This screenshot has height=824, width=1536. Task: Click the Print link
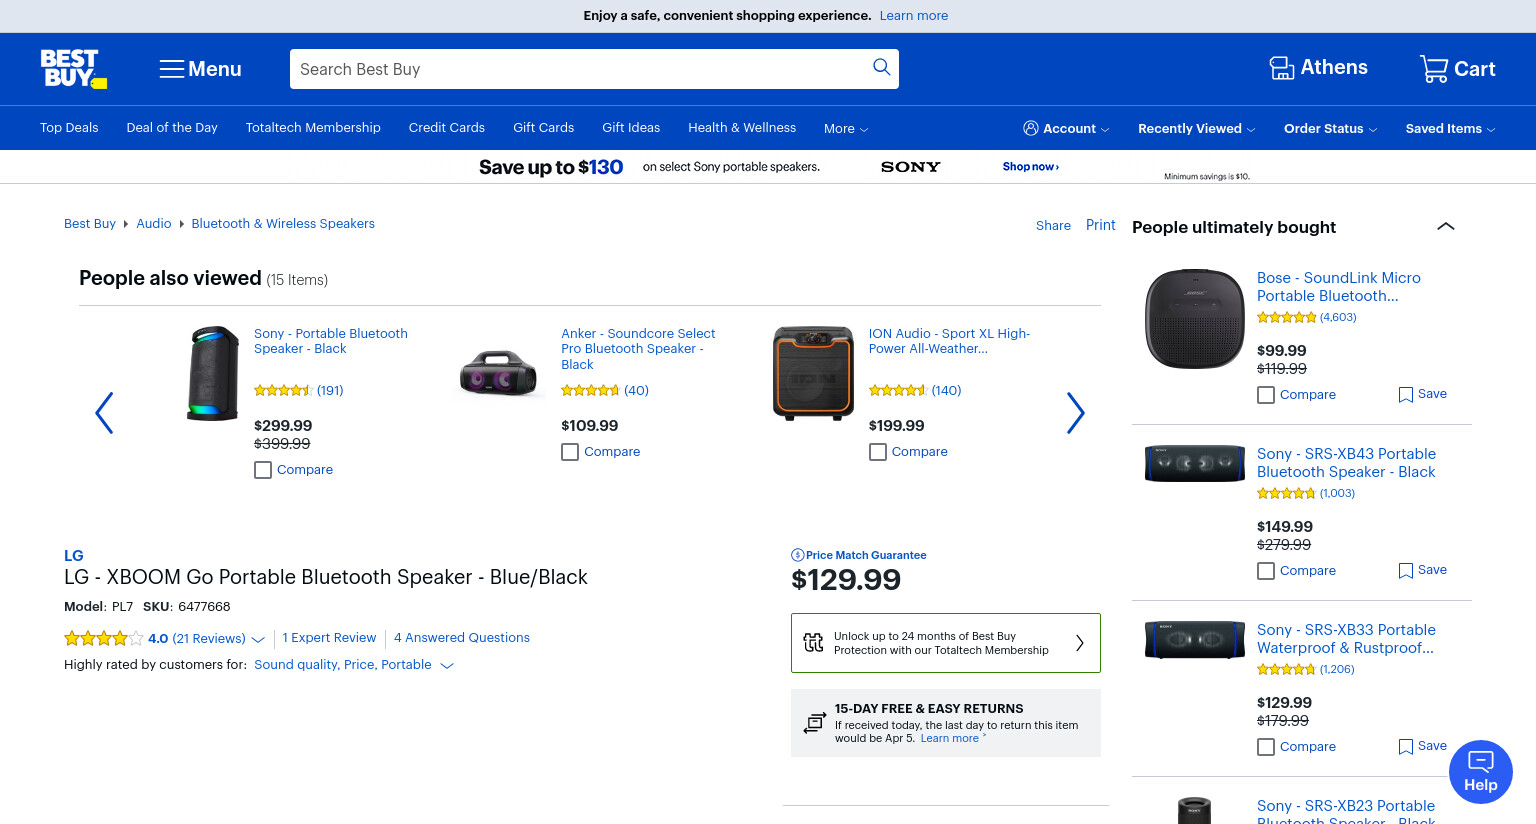click(1101, 225)
